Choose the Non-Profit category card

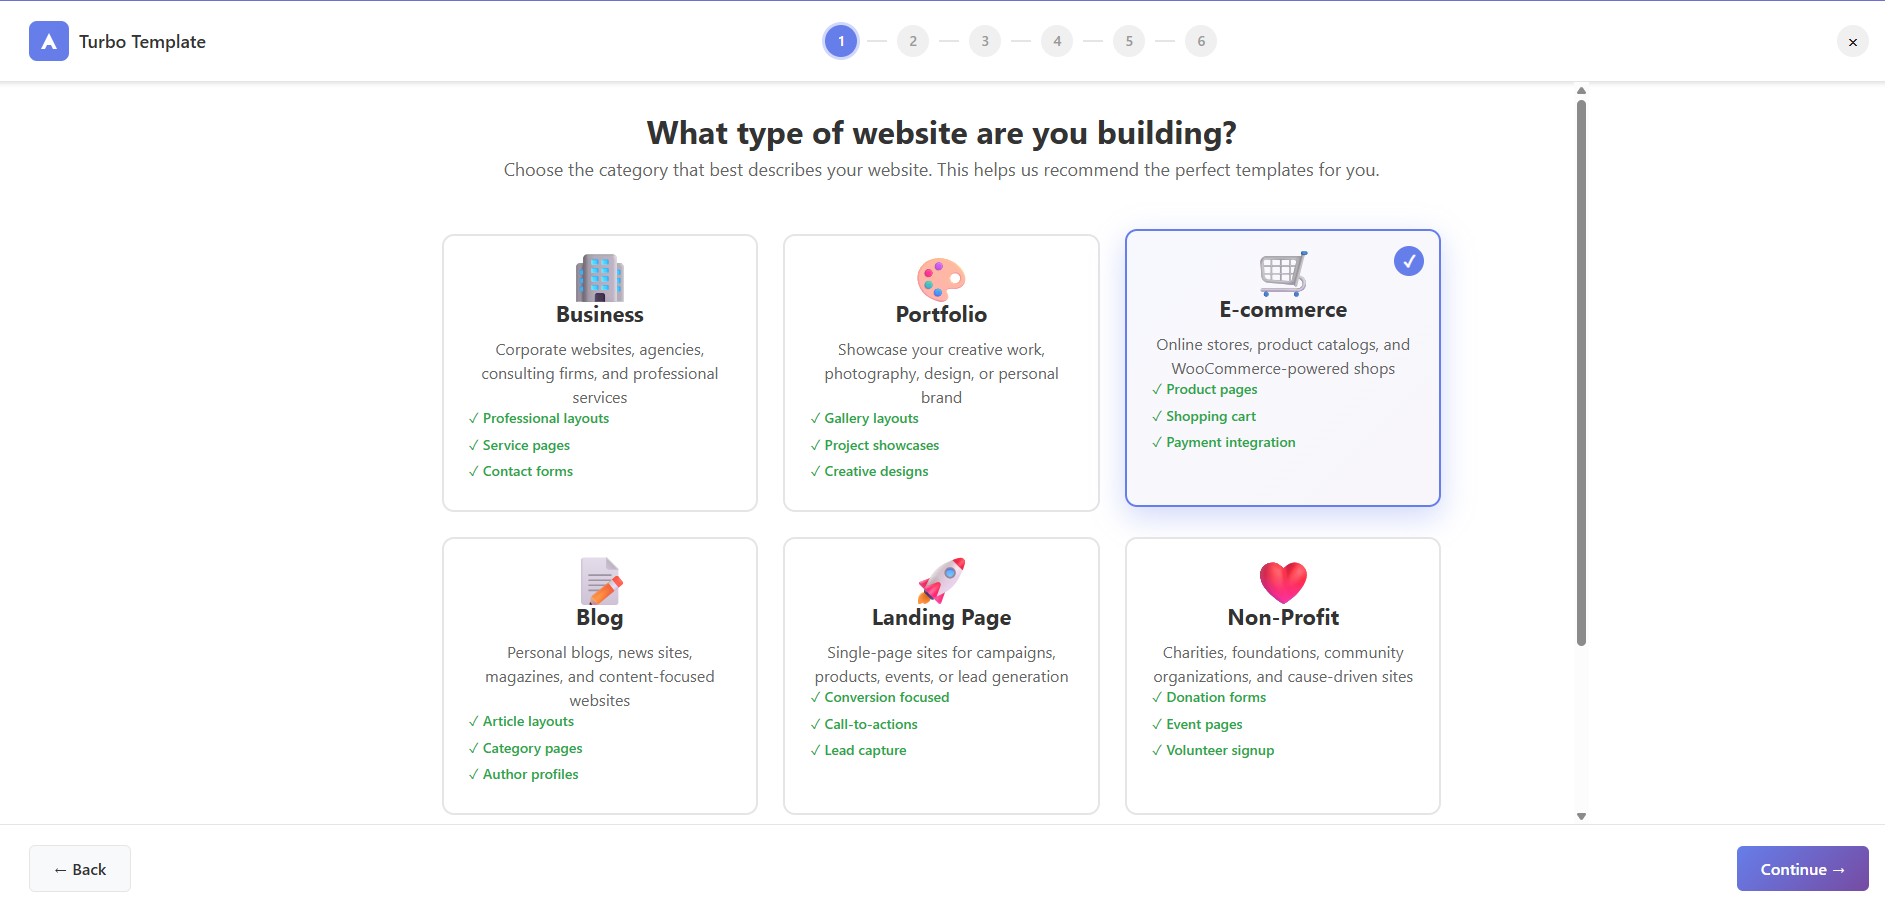coord(1283,675)
